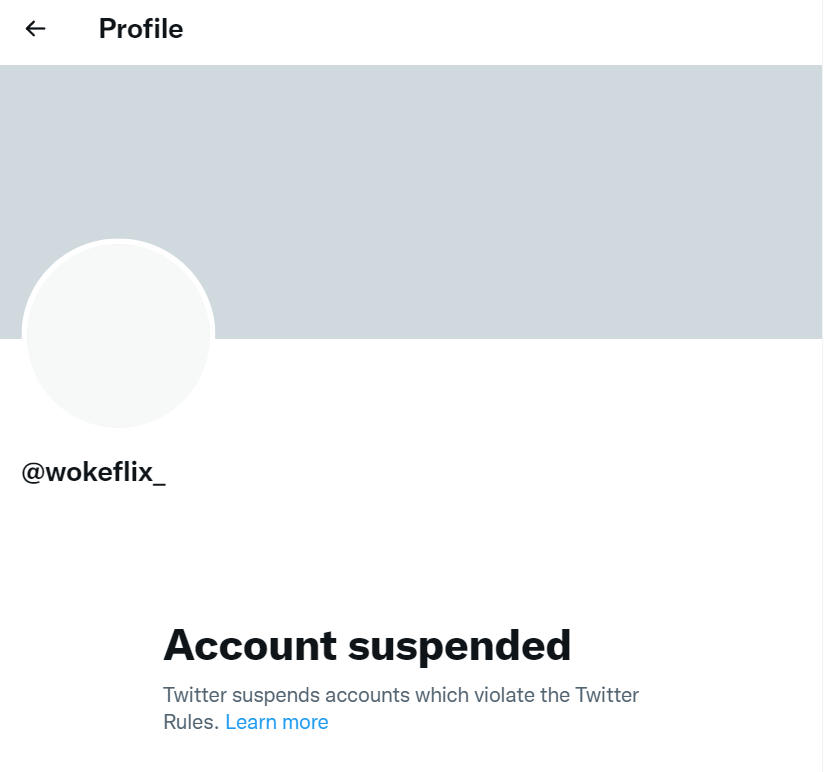Click the letter "P" in the Profile title

click(106, 29)
